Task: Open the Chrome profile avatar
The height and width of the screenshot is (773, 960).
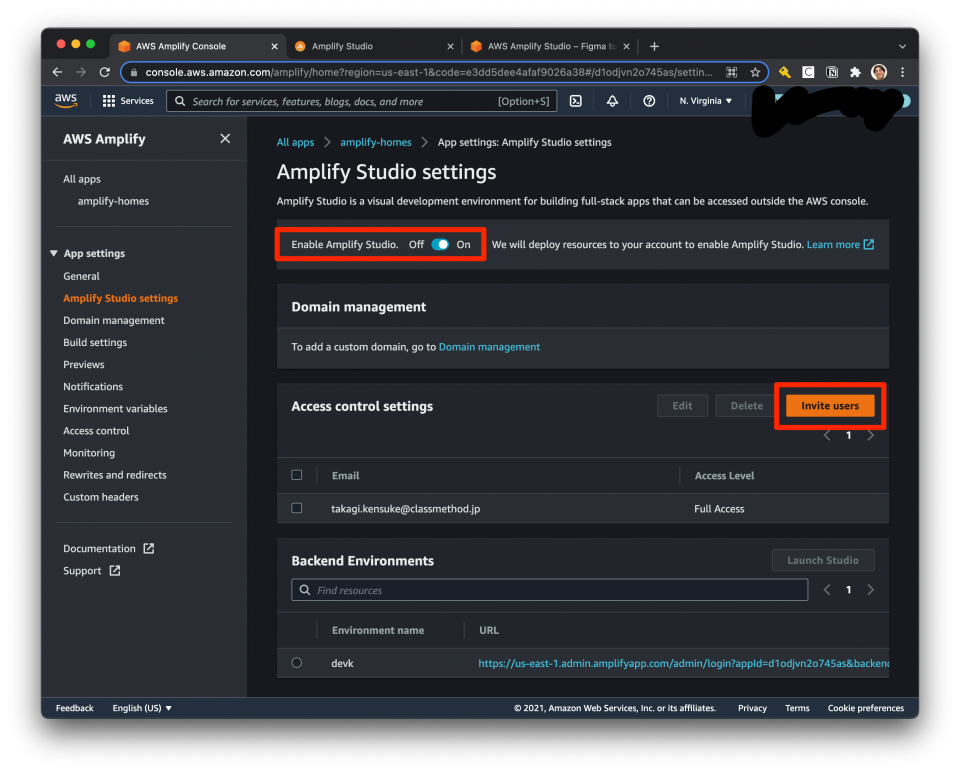Action: [x=879, y=72]
